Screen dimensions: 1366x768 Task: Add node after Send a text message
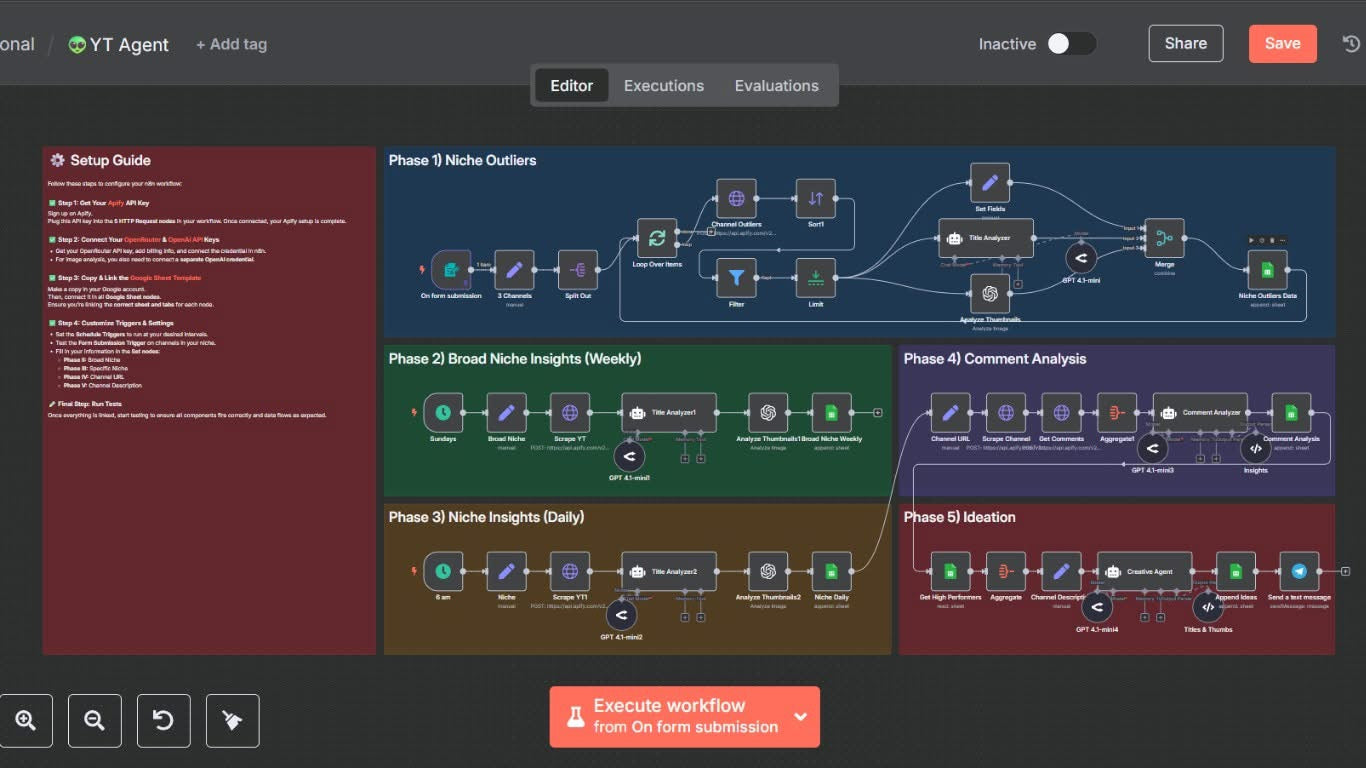tap(1345, 571)
